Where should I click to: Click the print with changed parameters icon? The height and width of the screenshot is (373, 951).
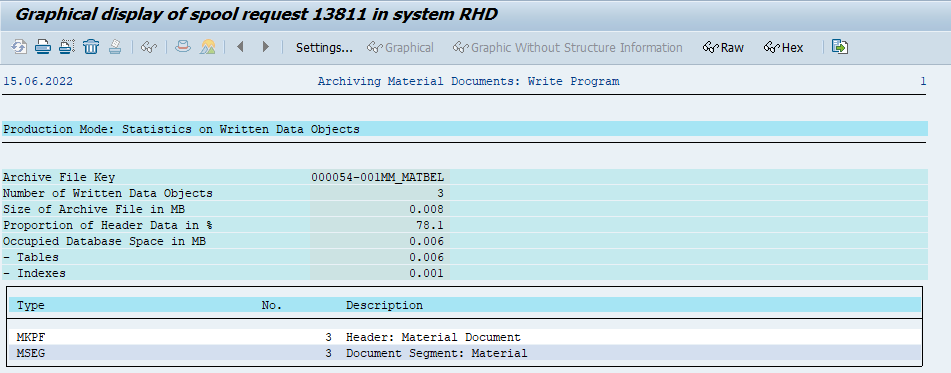click(x=67, y=47)
